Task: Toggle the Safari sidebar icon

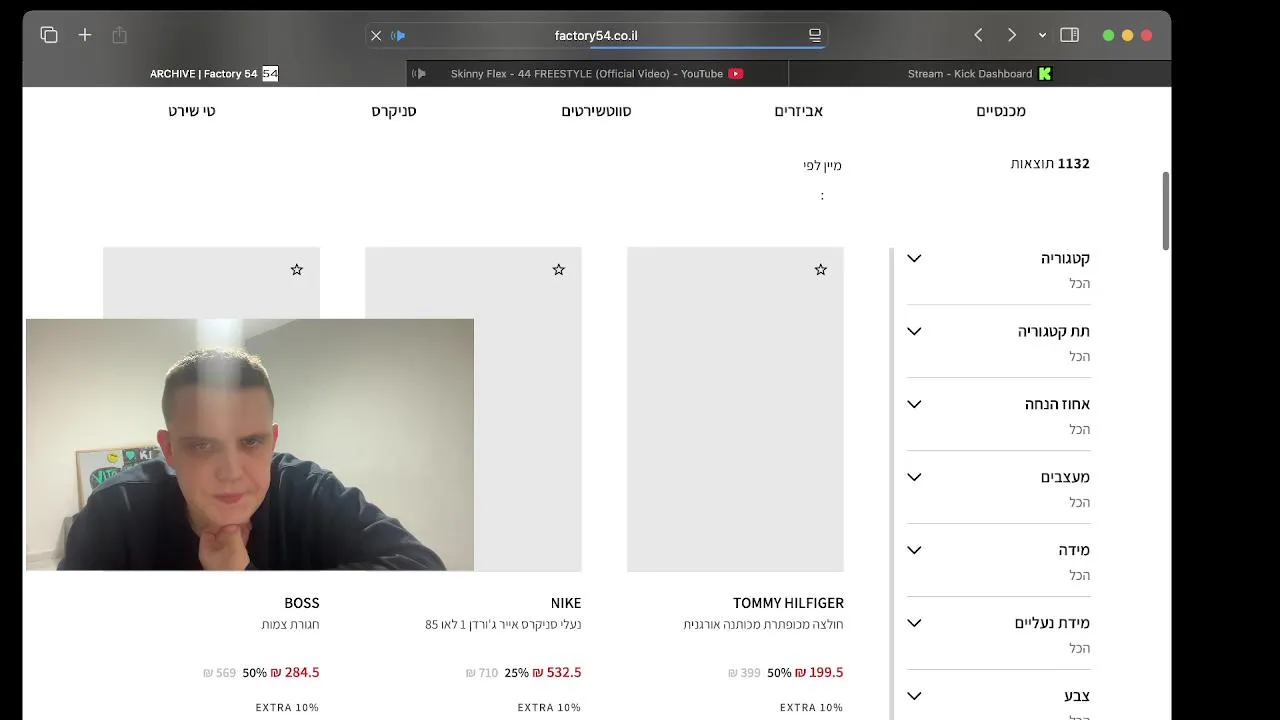Action: (x=1069, y=35)
